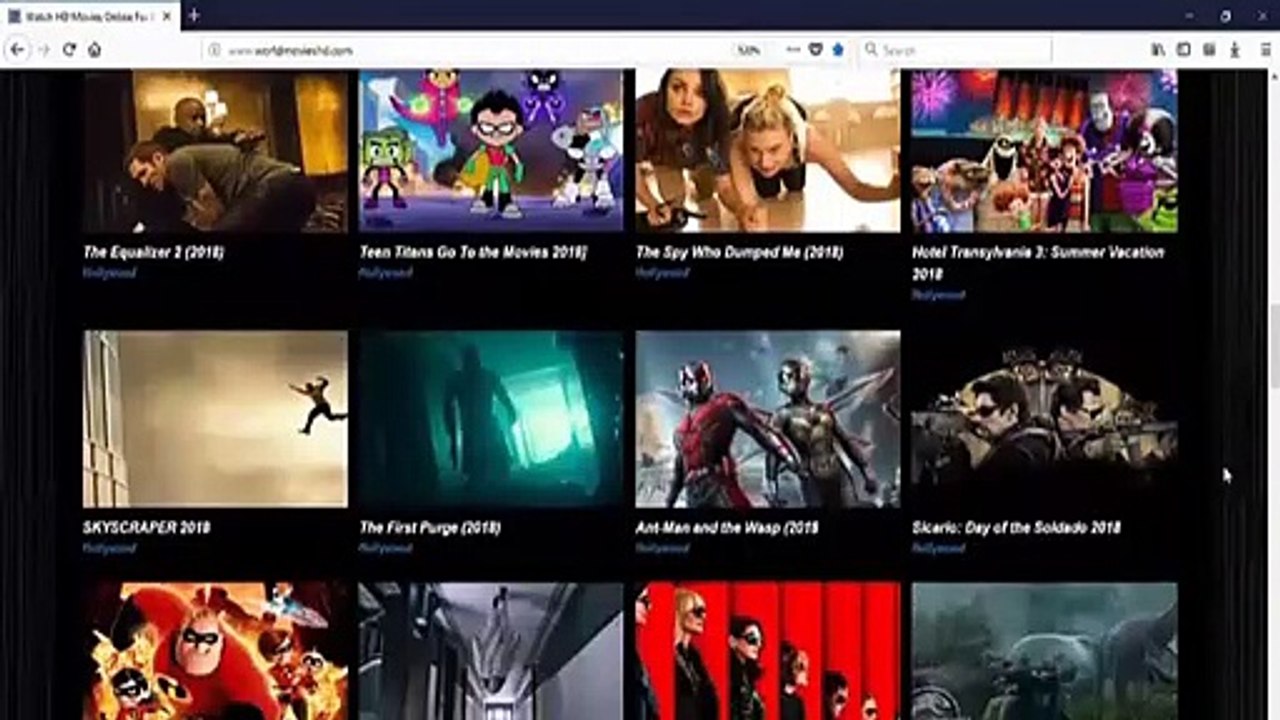
Task: Open Hollywood category under Sicario
Action: pyautogui.click(x=938, y=548)
